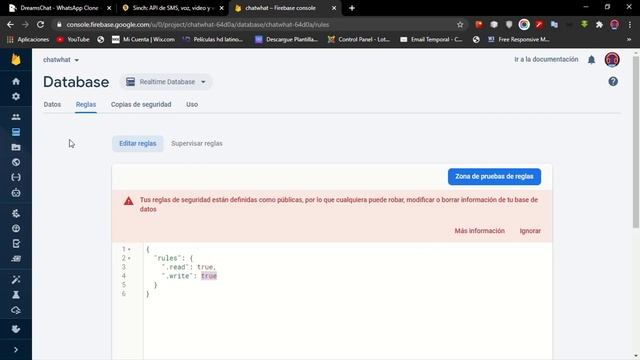
Task: Open Aplicaciones apps shortcut
Action: click(x=28, y=40)
